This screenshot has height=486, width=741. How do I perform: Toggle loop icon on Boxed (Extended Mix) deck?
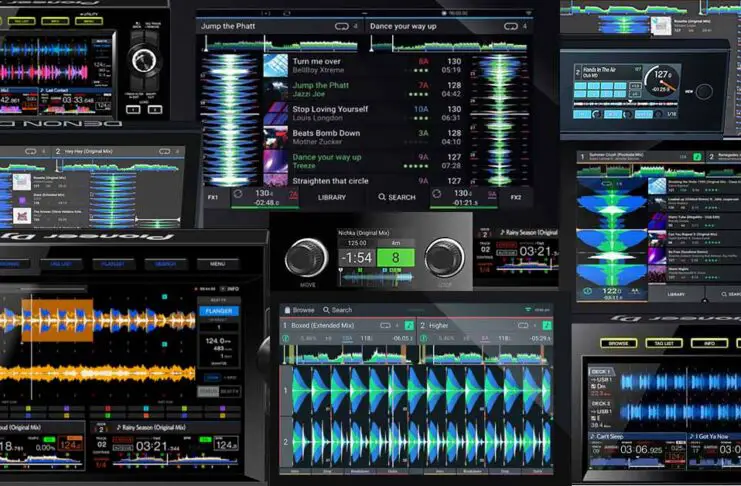coord(385,325)
